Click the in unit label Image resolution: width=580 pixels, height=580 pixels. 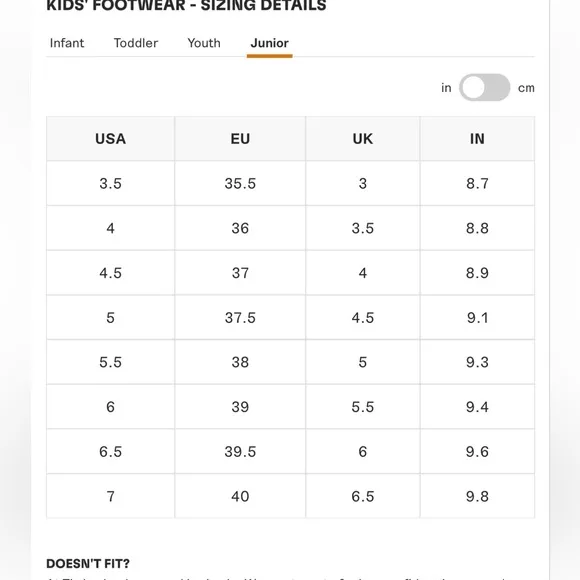pos(446,88)
